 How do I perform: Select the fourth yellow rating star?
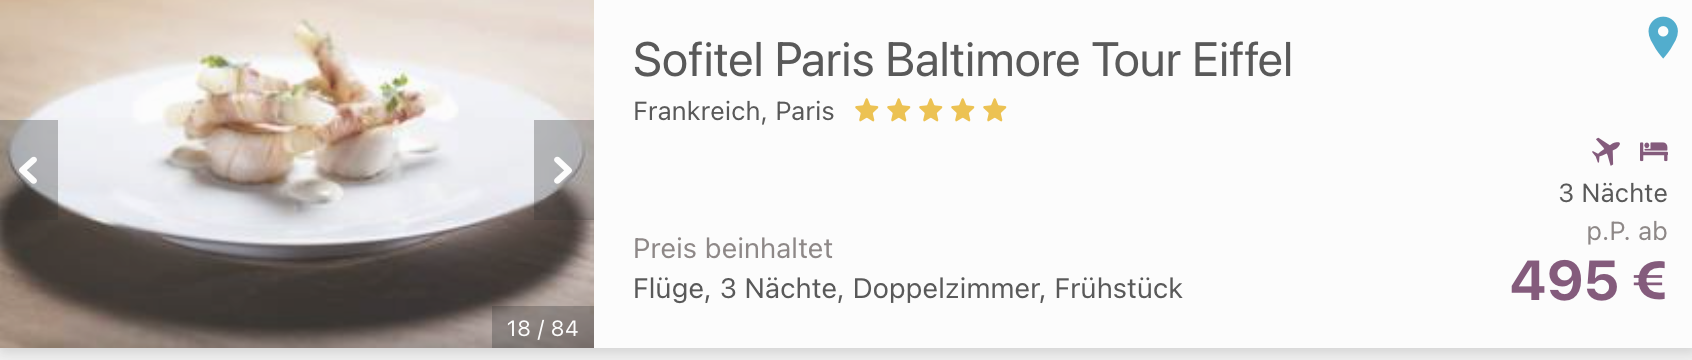(963, 110)
